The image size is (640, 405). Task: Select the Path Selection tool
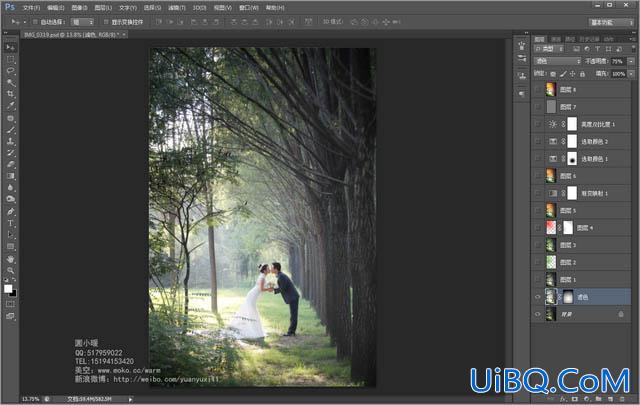click(11, 235)
